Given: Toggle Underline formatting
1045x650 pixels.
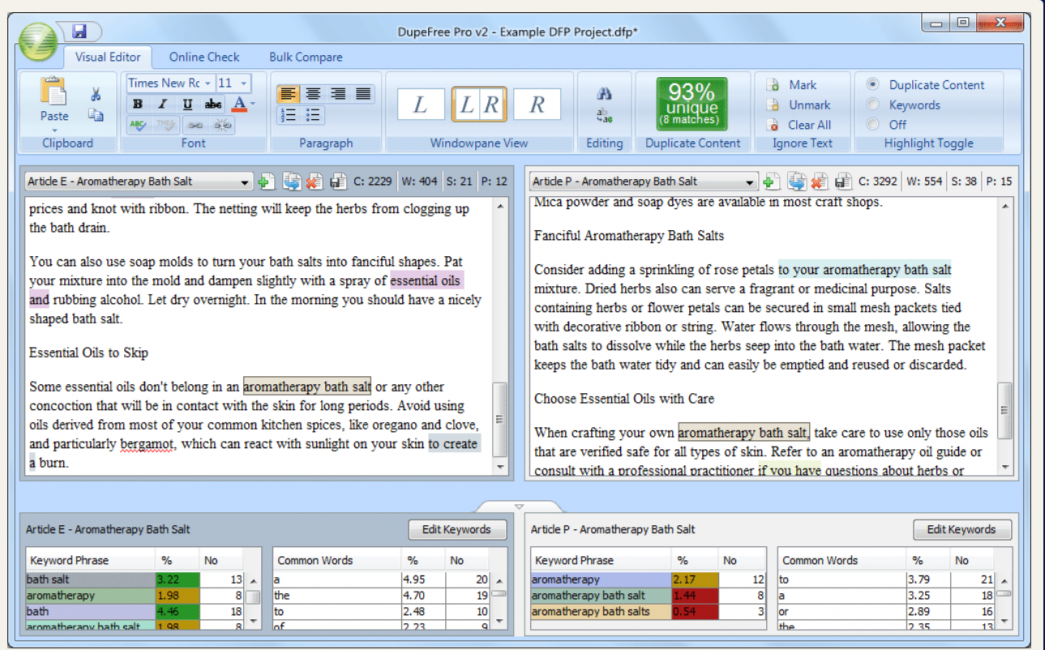Looking at the screenshot, I should click(x=187, y=104).
